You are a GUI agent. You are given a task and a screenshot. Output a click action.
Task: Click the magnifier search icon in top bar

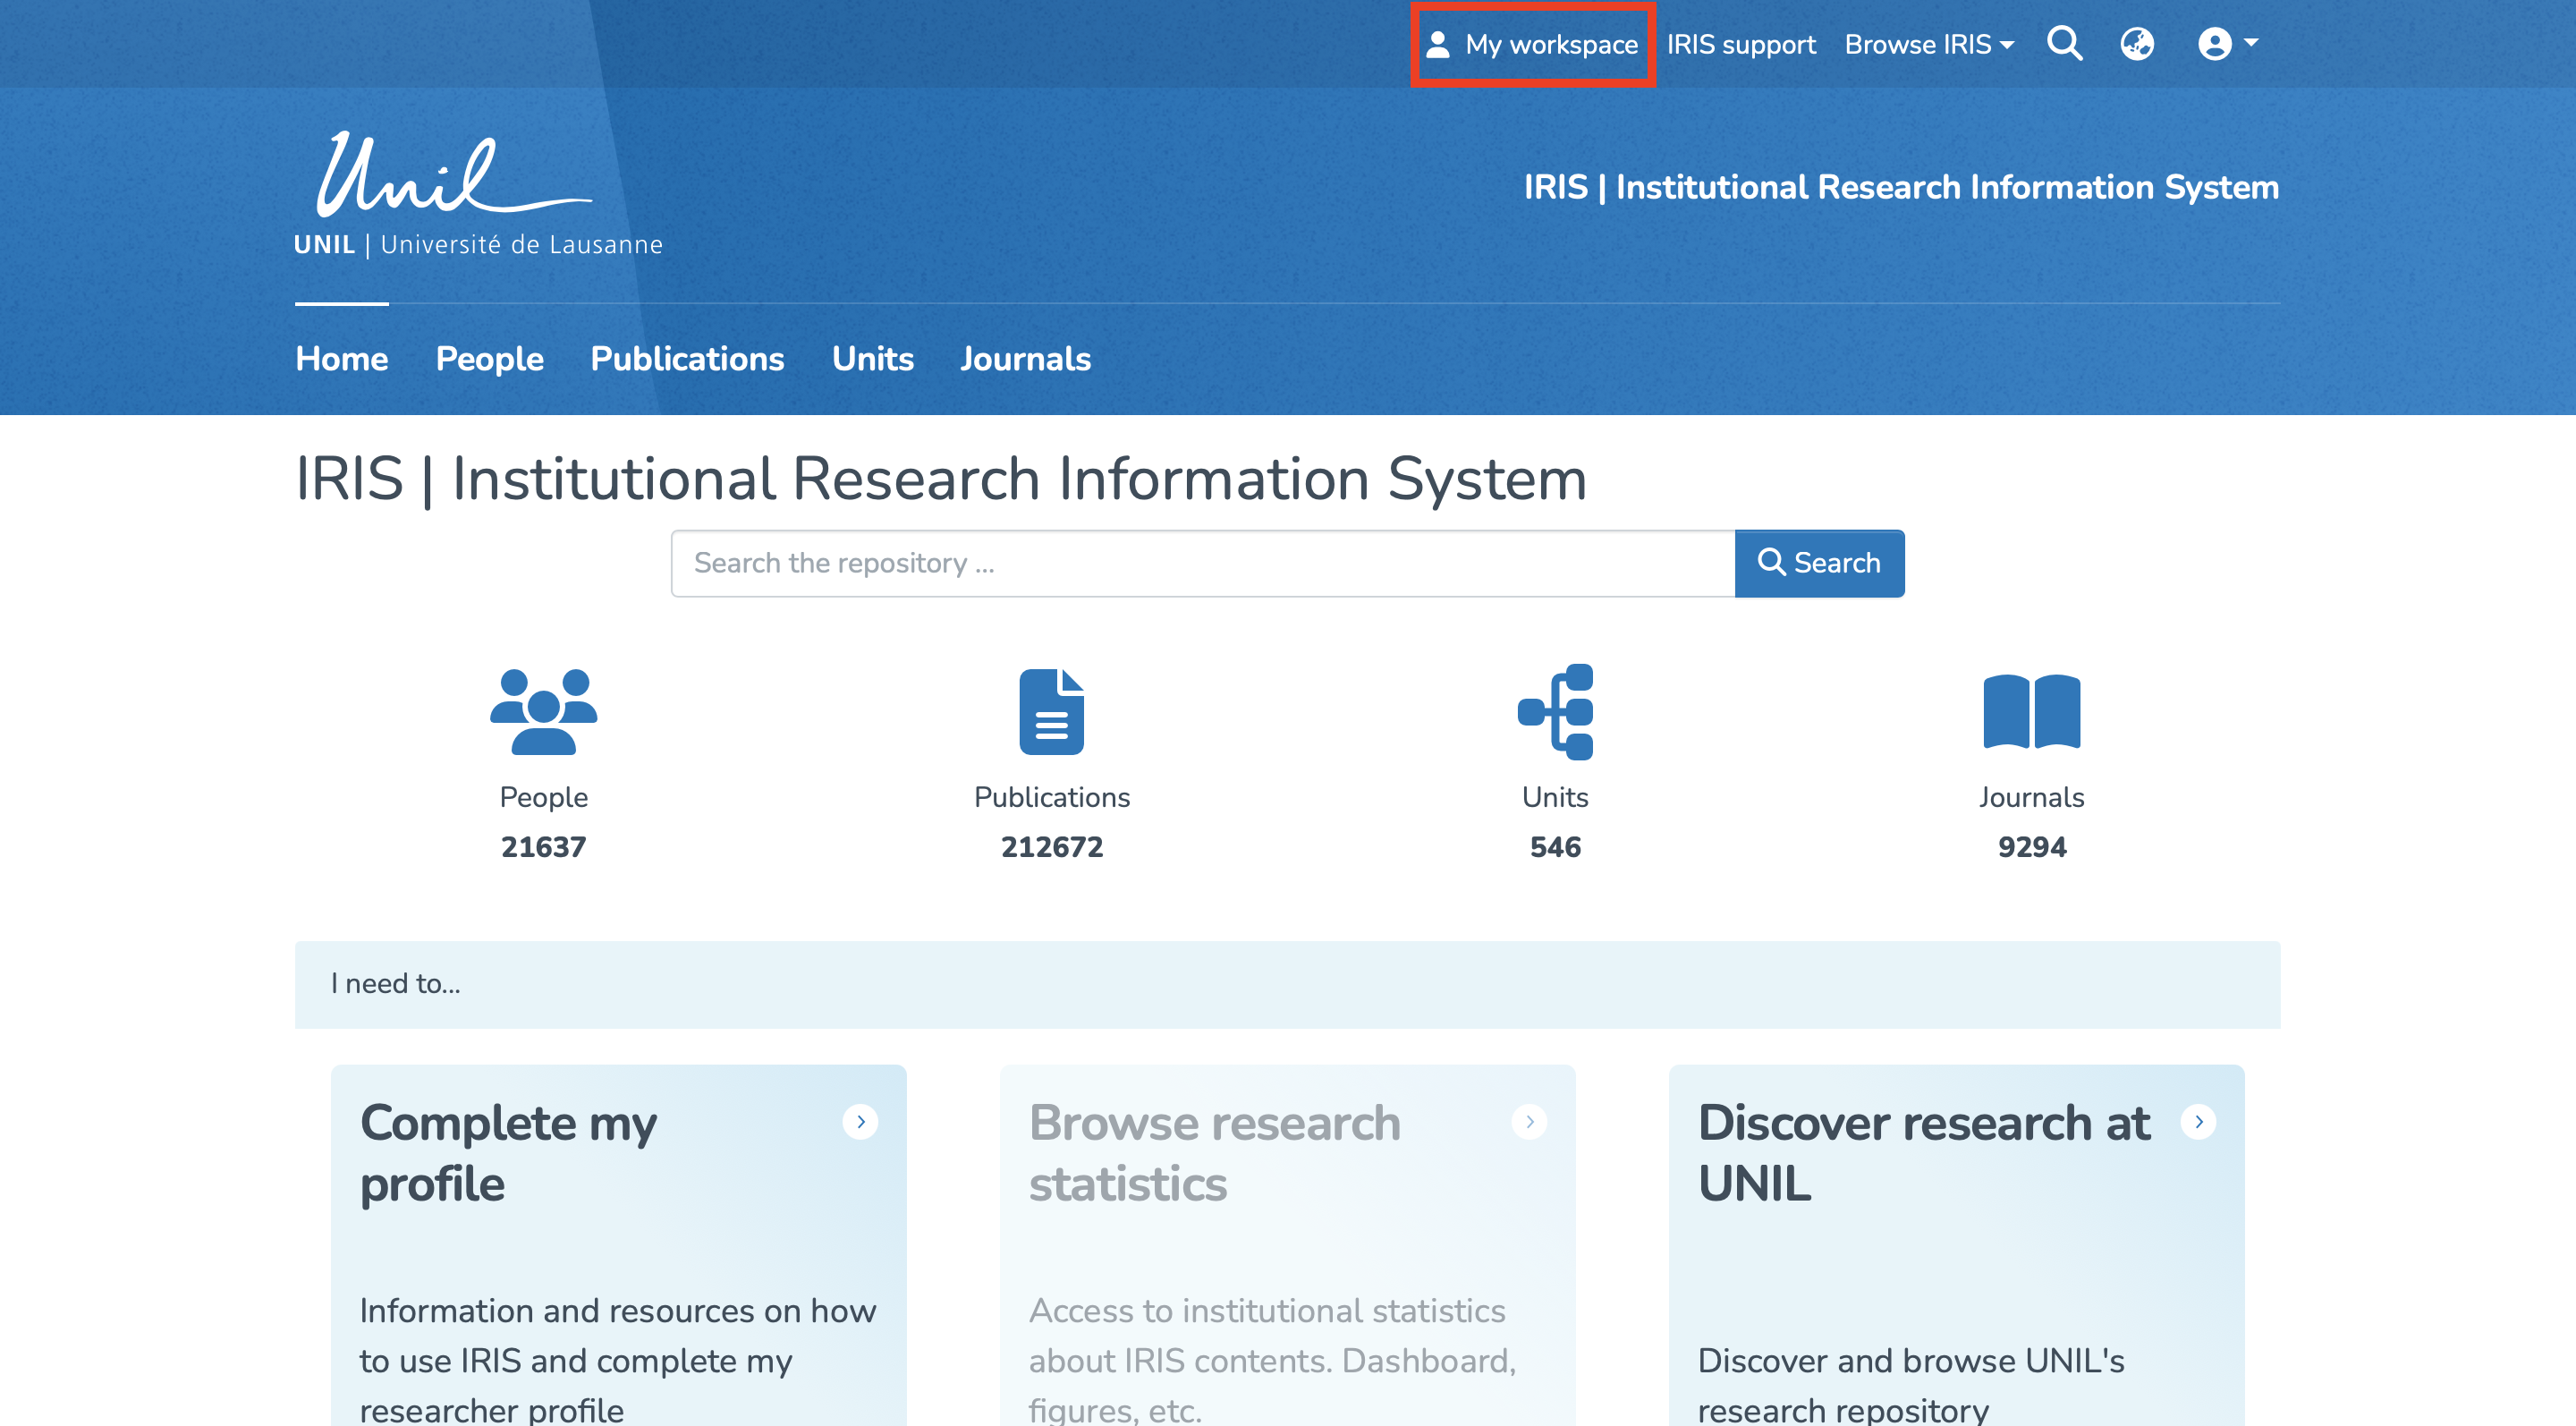(x=2064, y=44)
